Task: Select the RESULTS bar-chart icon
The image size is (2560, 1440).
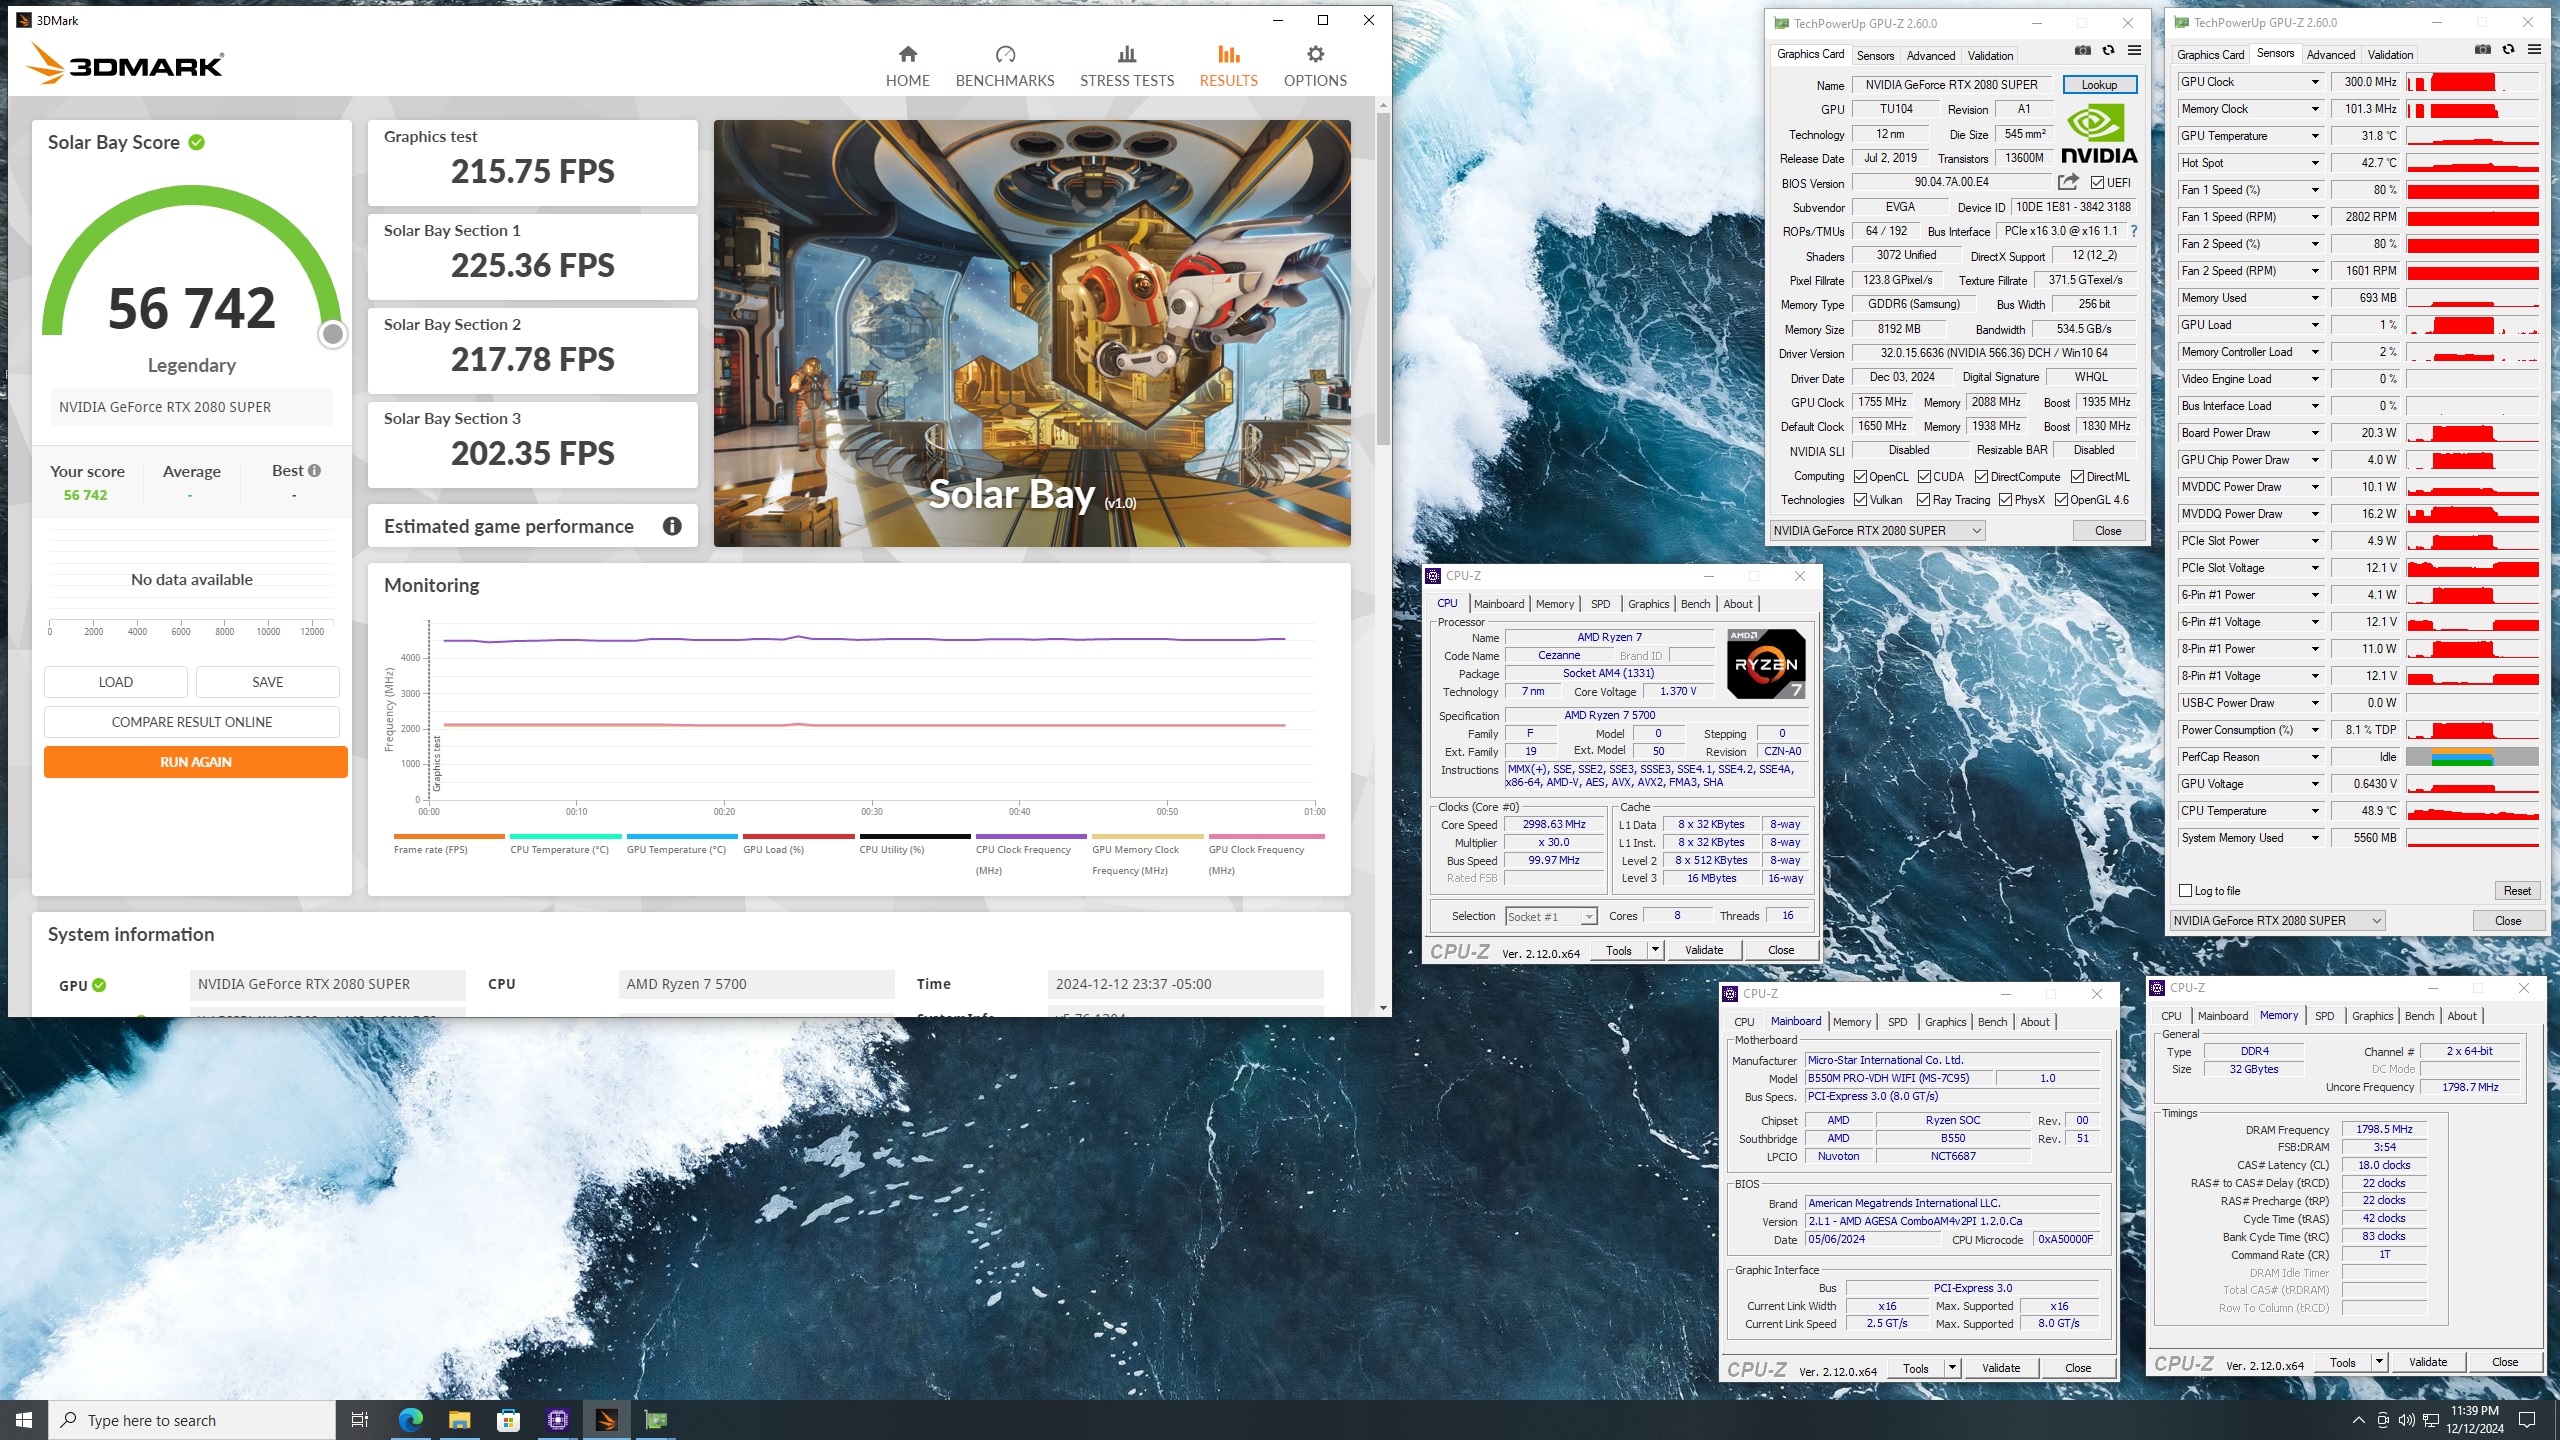Action: [1229, 54]
